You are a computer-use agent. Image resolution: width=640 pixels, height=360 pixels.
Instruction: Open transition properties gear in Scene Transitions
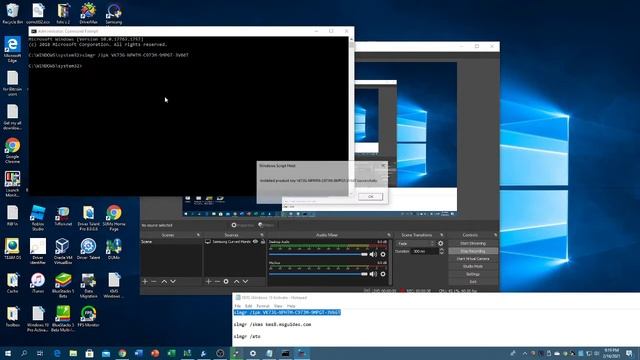(440, 243)
